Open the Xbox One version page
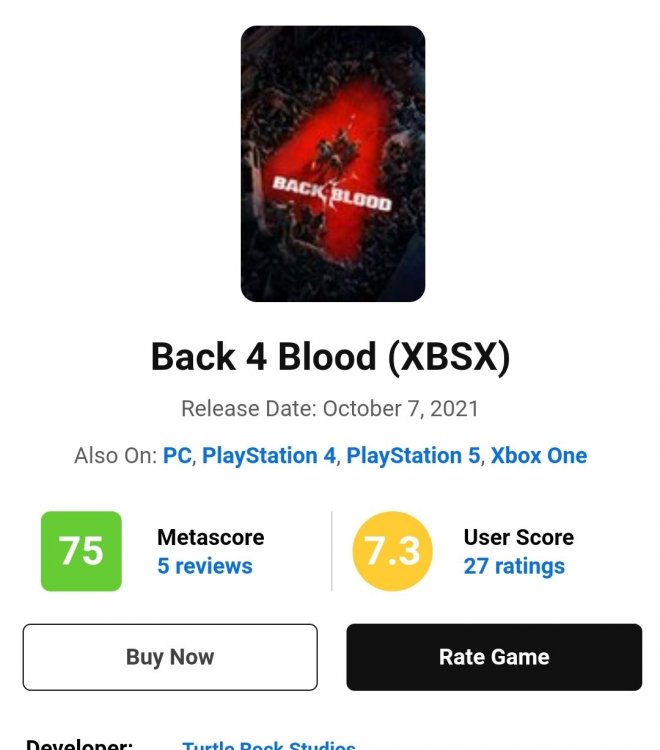This screenshot has width=660, height=750. point(538,456)
